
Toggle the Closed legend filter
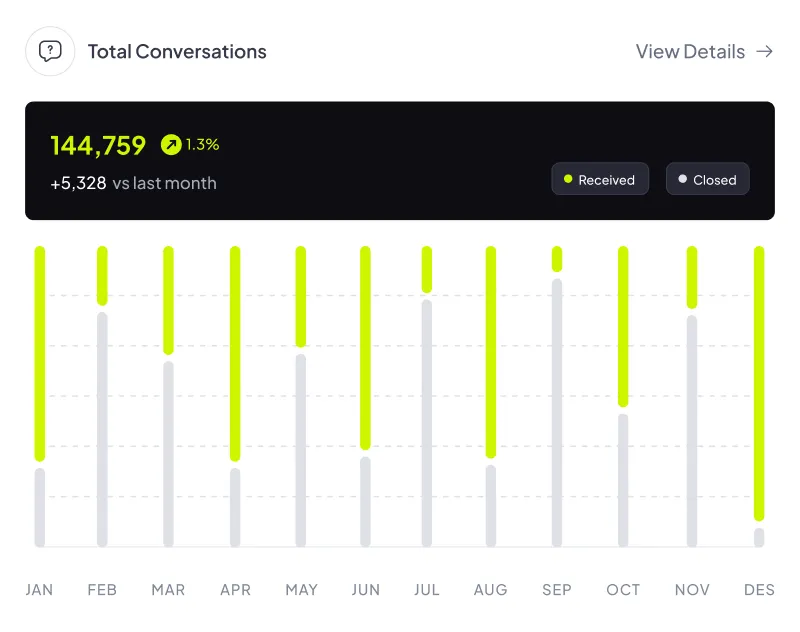coord(707,179)
